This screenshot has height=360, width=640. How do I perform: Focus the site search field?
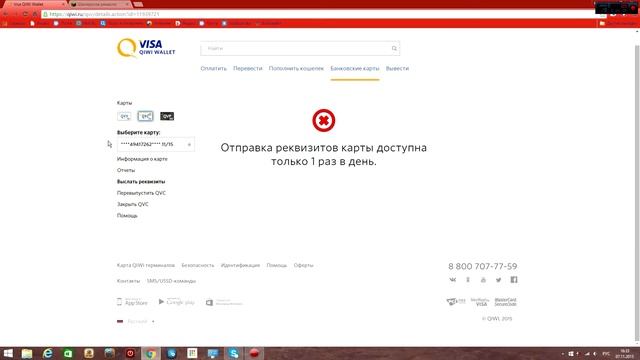coord(300,49)
